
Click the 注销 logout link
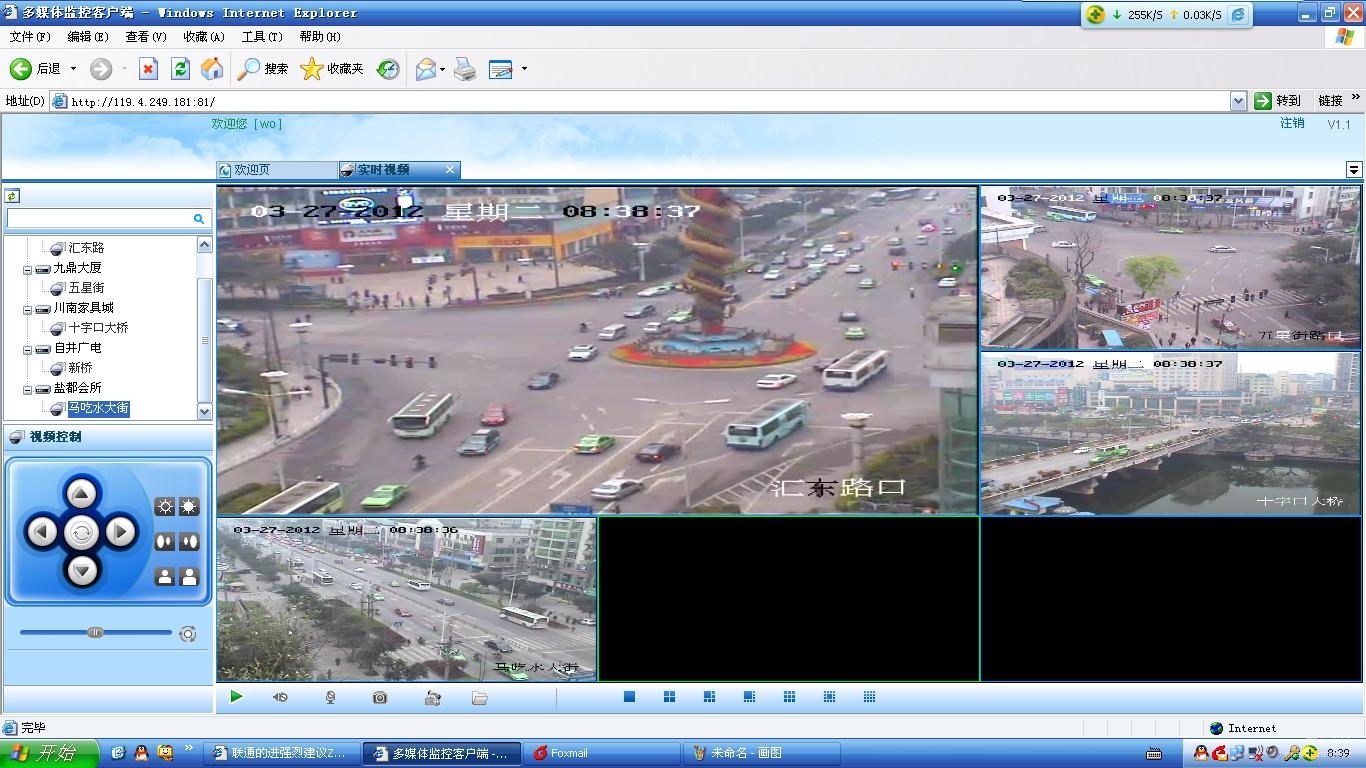1292,123
